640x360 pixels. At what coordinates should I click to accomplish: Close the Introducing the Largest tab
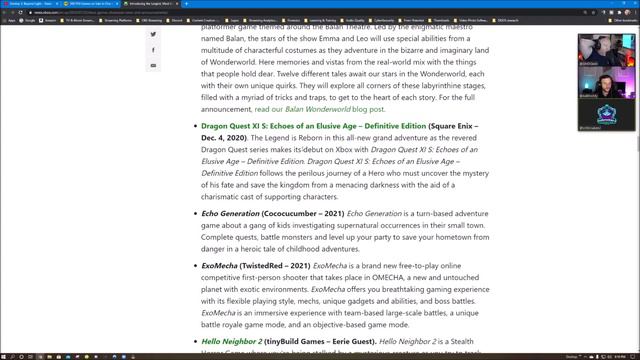click(177, 4)
